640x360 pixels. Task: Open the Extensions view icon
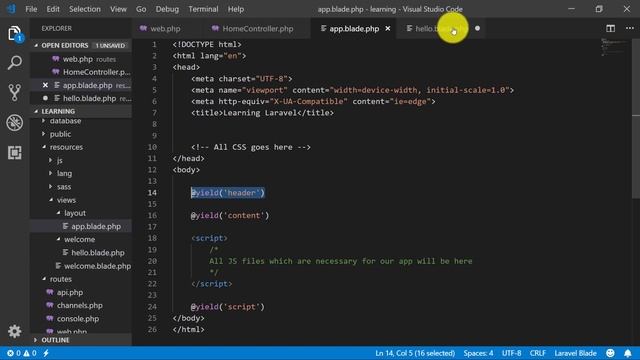15,152
